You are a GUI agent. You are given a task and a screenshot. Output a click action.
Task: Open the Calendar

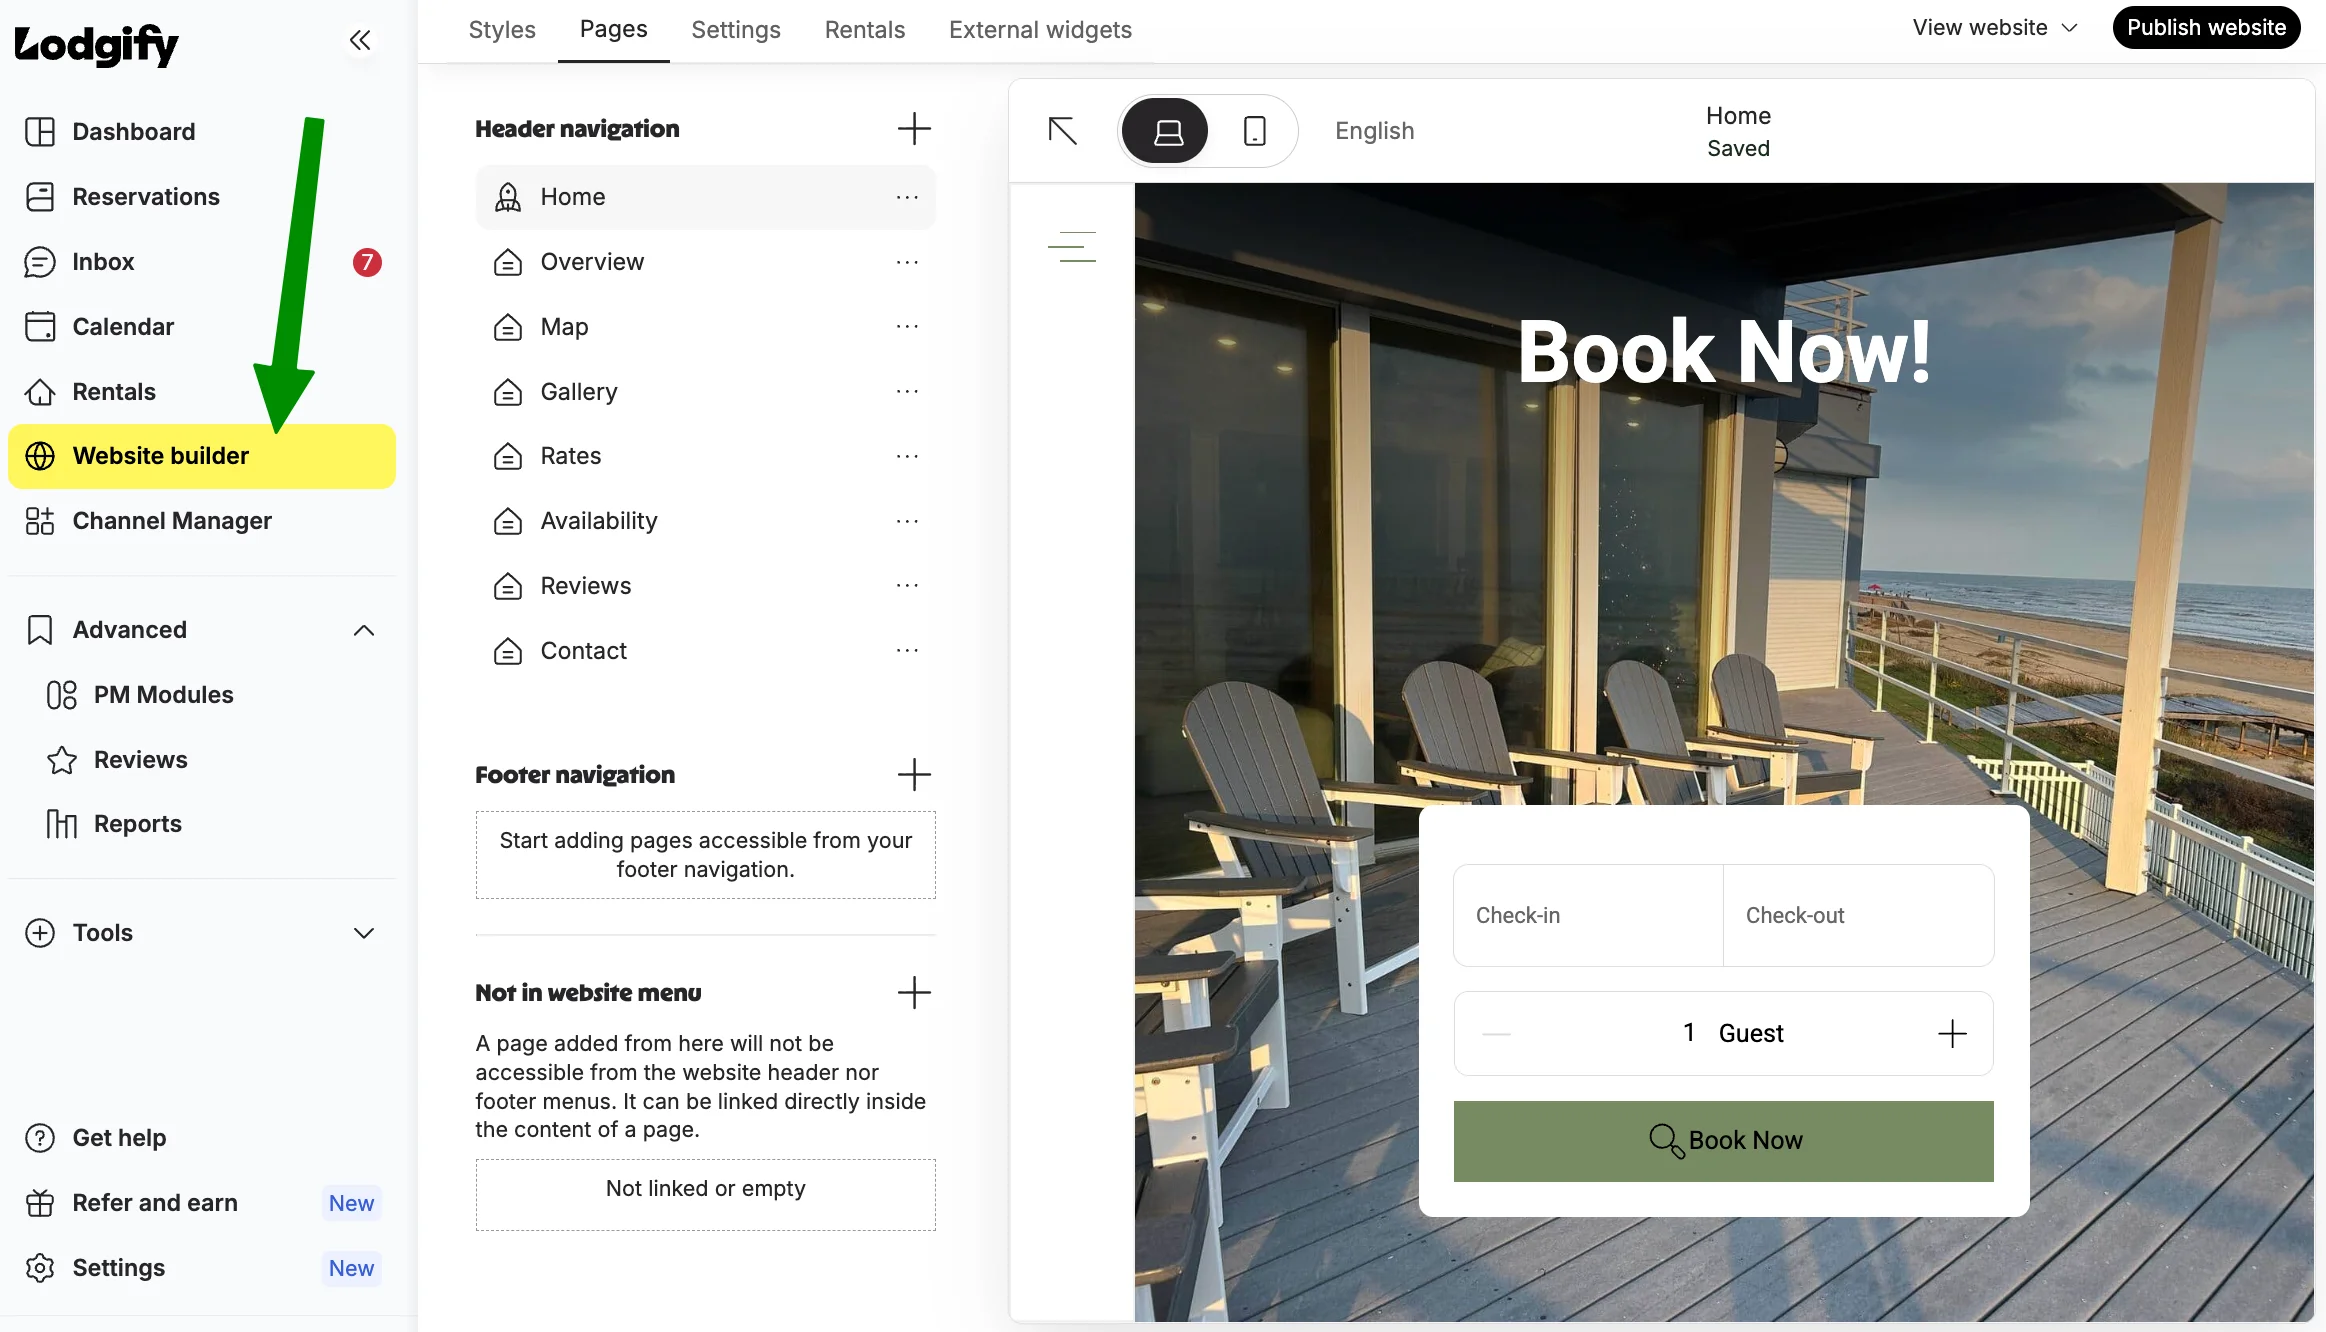tap(203, 327)
